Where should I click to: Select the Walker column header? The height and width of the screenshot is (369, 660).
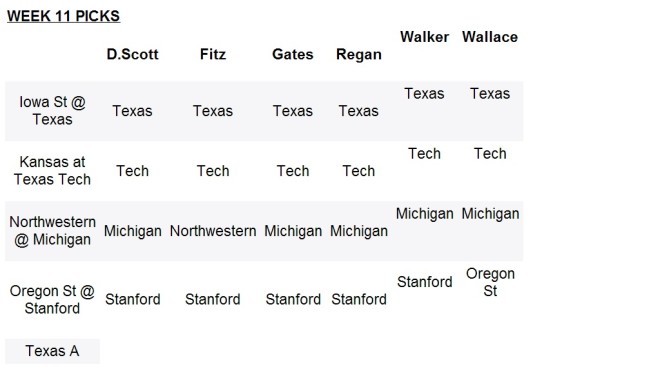pyautogui.click(x=424, y=37)
